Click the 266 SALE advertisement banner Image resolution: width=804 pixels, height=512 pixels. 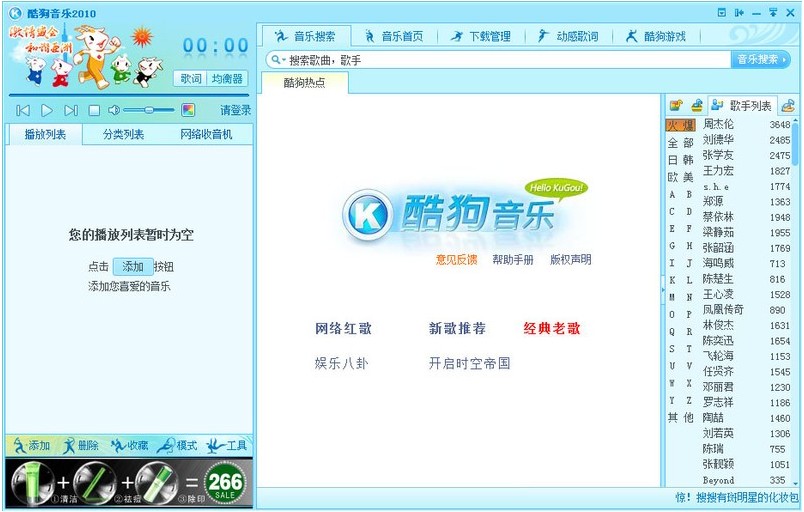(x=129, y=482)
